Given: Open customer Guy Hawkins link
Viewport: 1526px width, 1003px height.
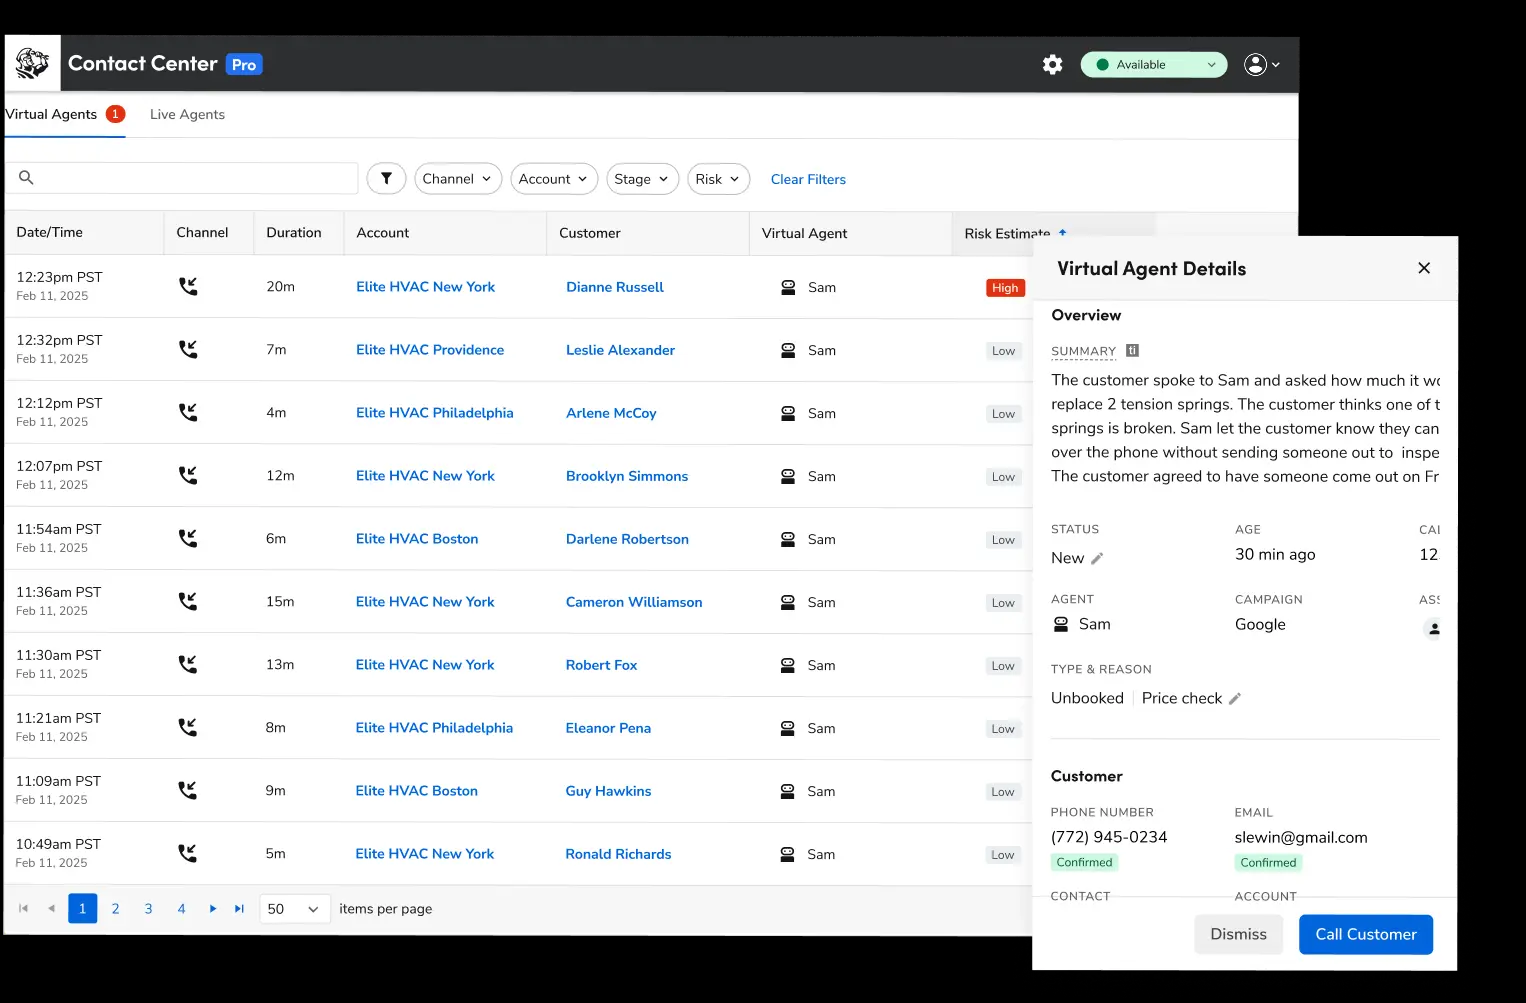Looking at the screenshot, I should coord(608,791).
